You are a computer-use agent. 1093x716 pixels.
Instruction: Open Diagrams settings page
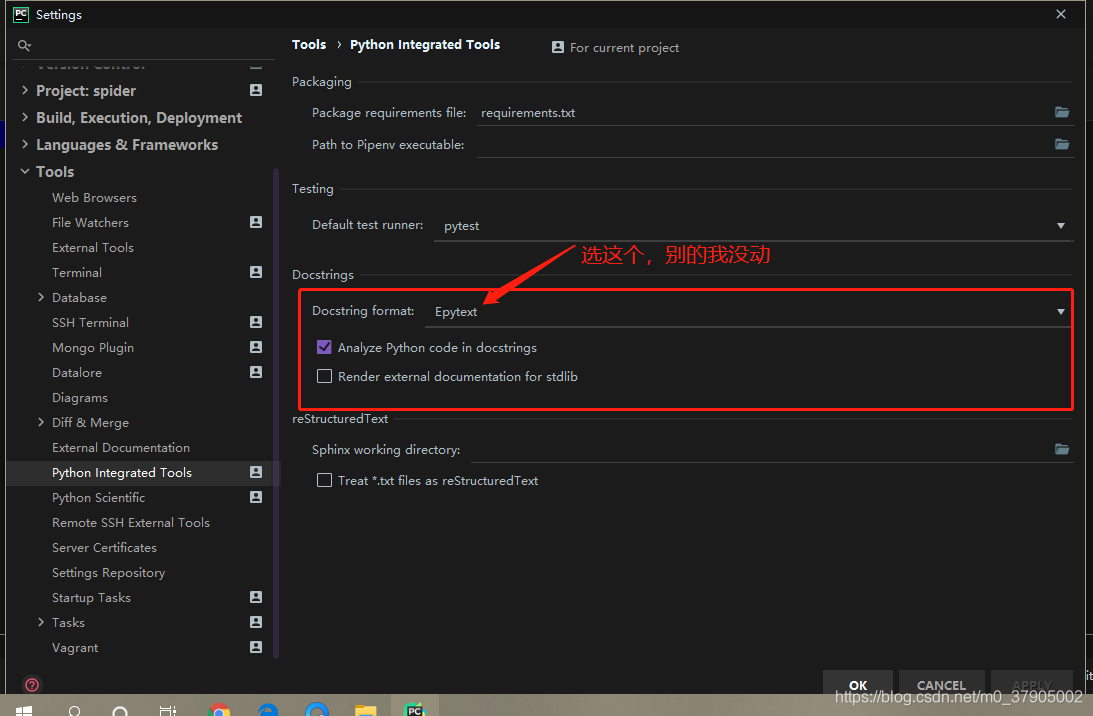(x=79, y=397)
